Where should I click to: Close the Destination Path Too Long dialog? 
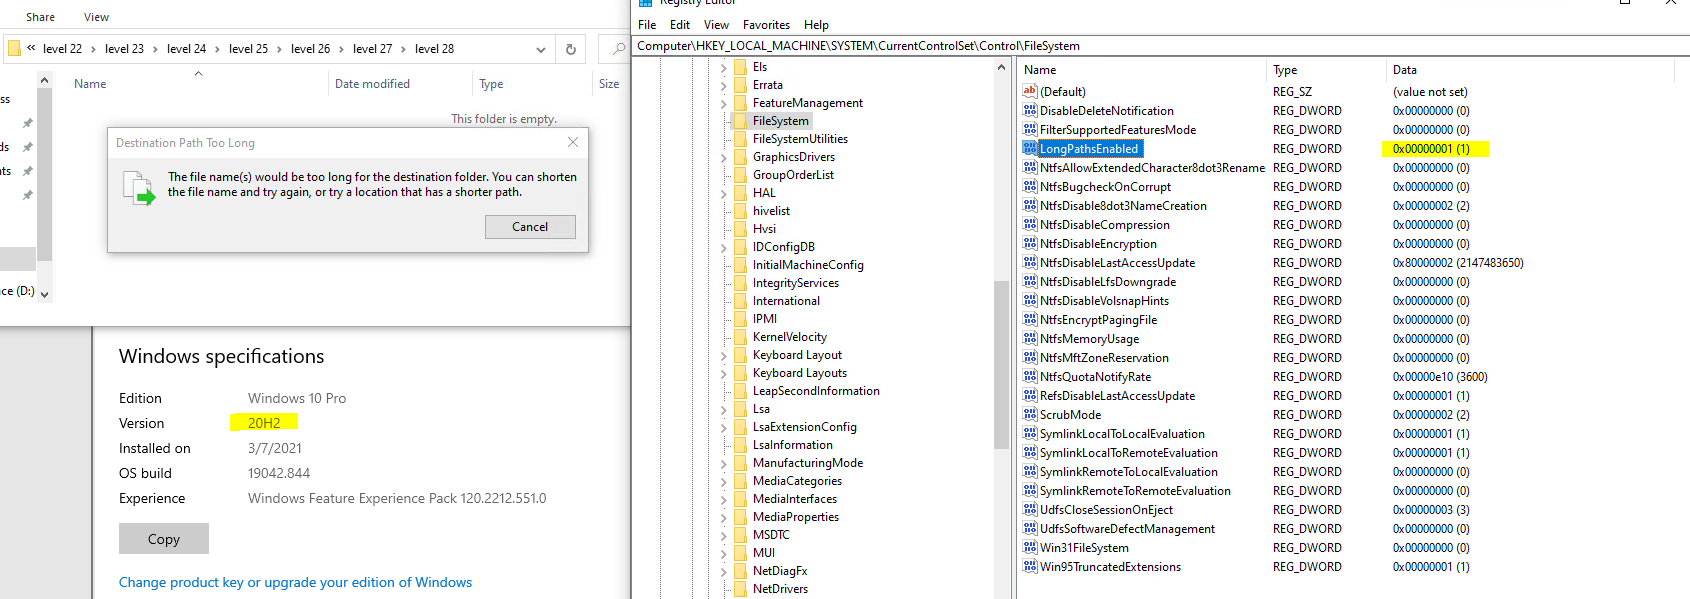[x=573, y=142]
